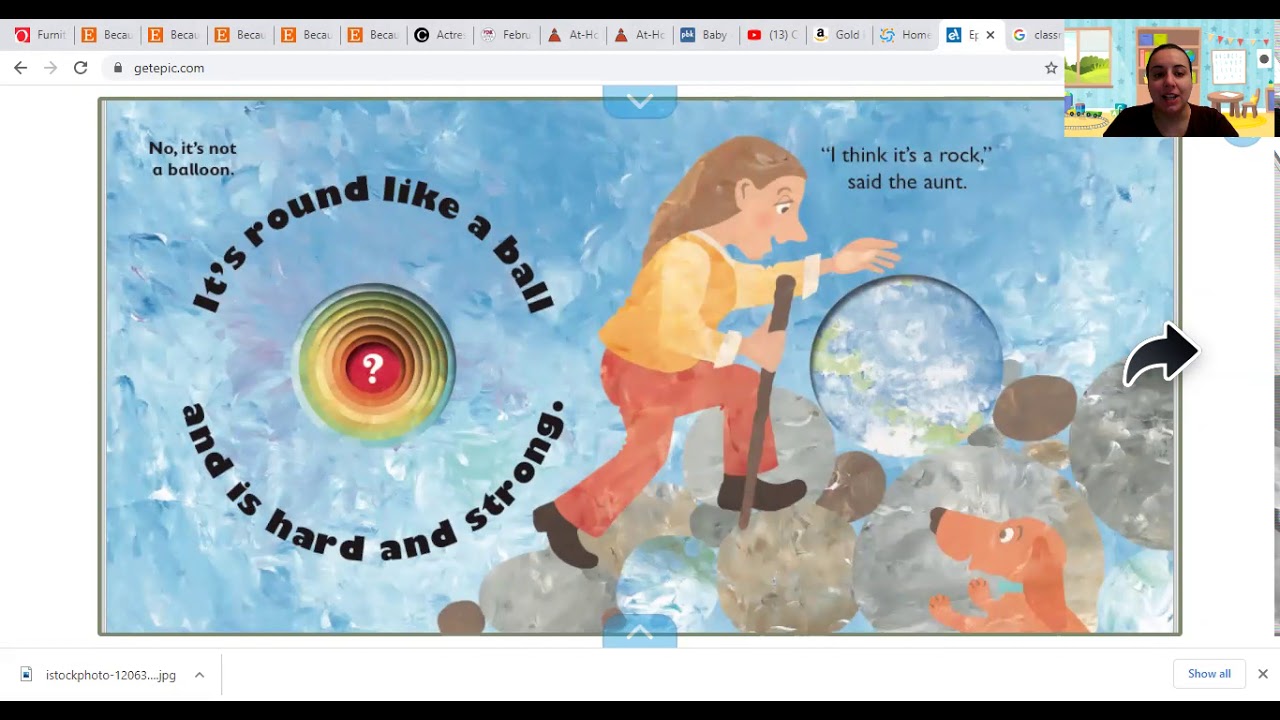The height and width of the screenshot is (720, 1280).
Task: Dismiss the downloads bar
Action: (1263, 674)
